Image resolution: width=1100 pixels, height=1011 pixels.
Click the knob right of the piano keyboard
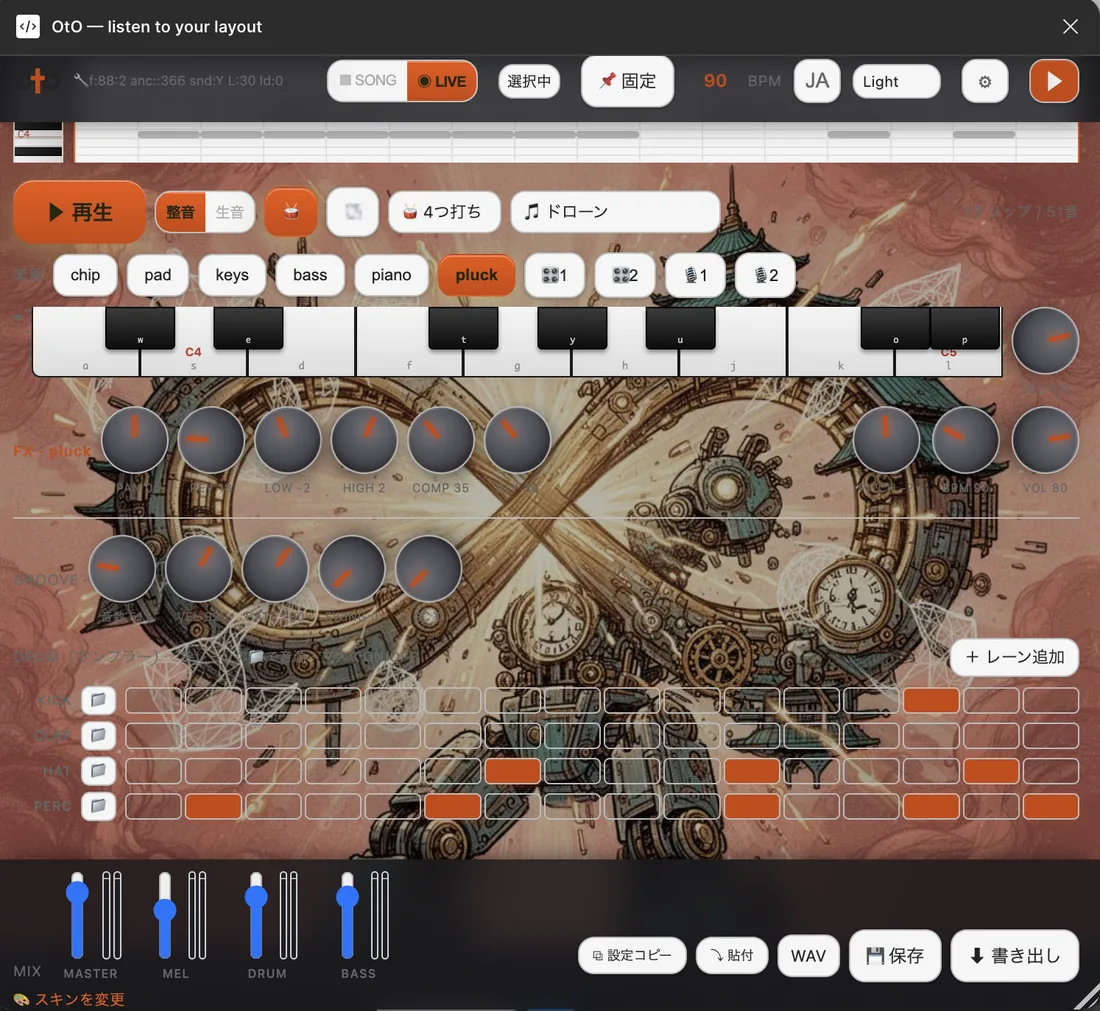tap(1045, 340)
